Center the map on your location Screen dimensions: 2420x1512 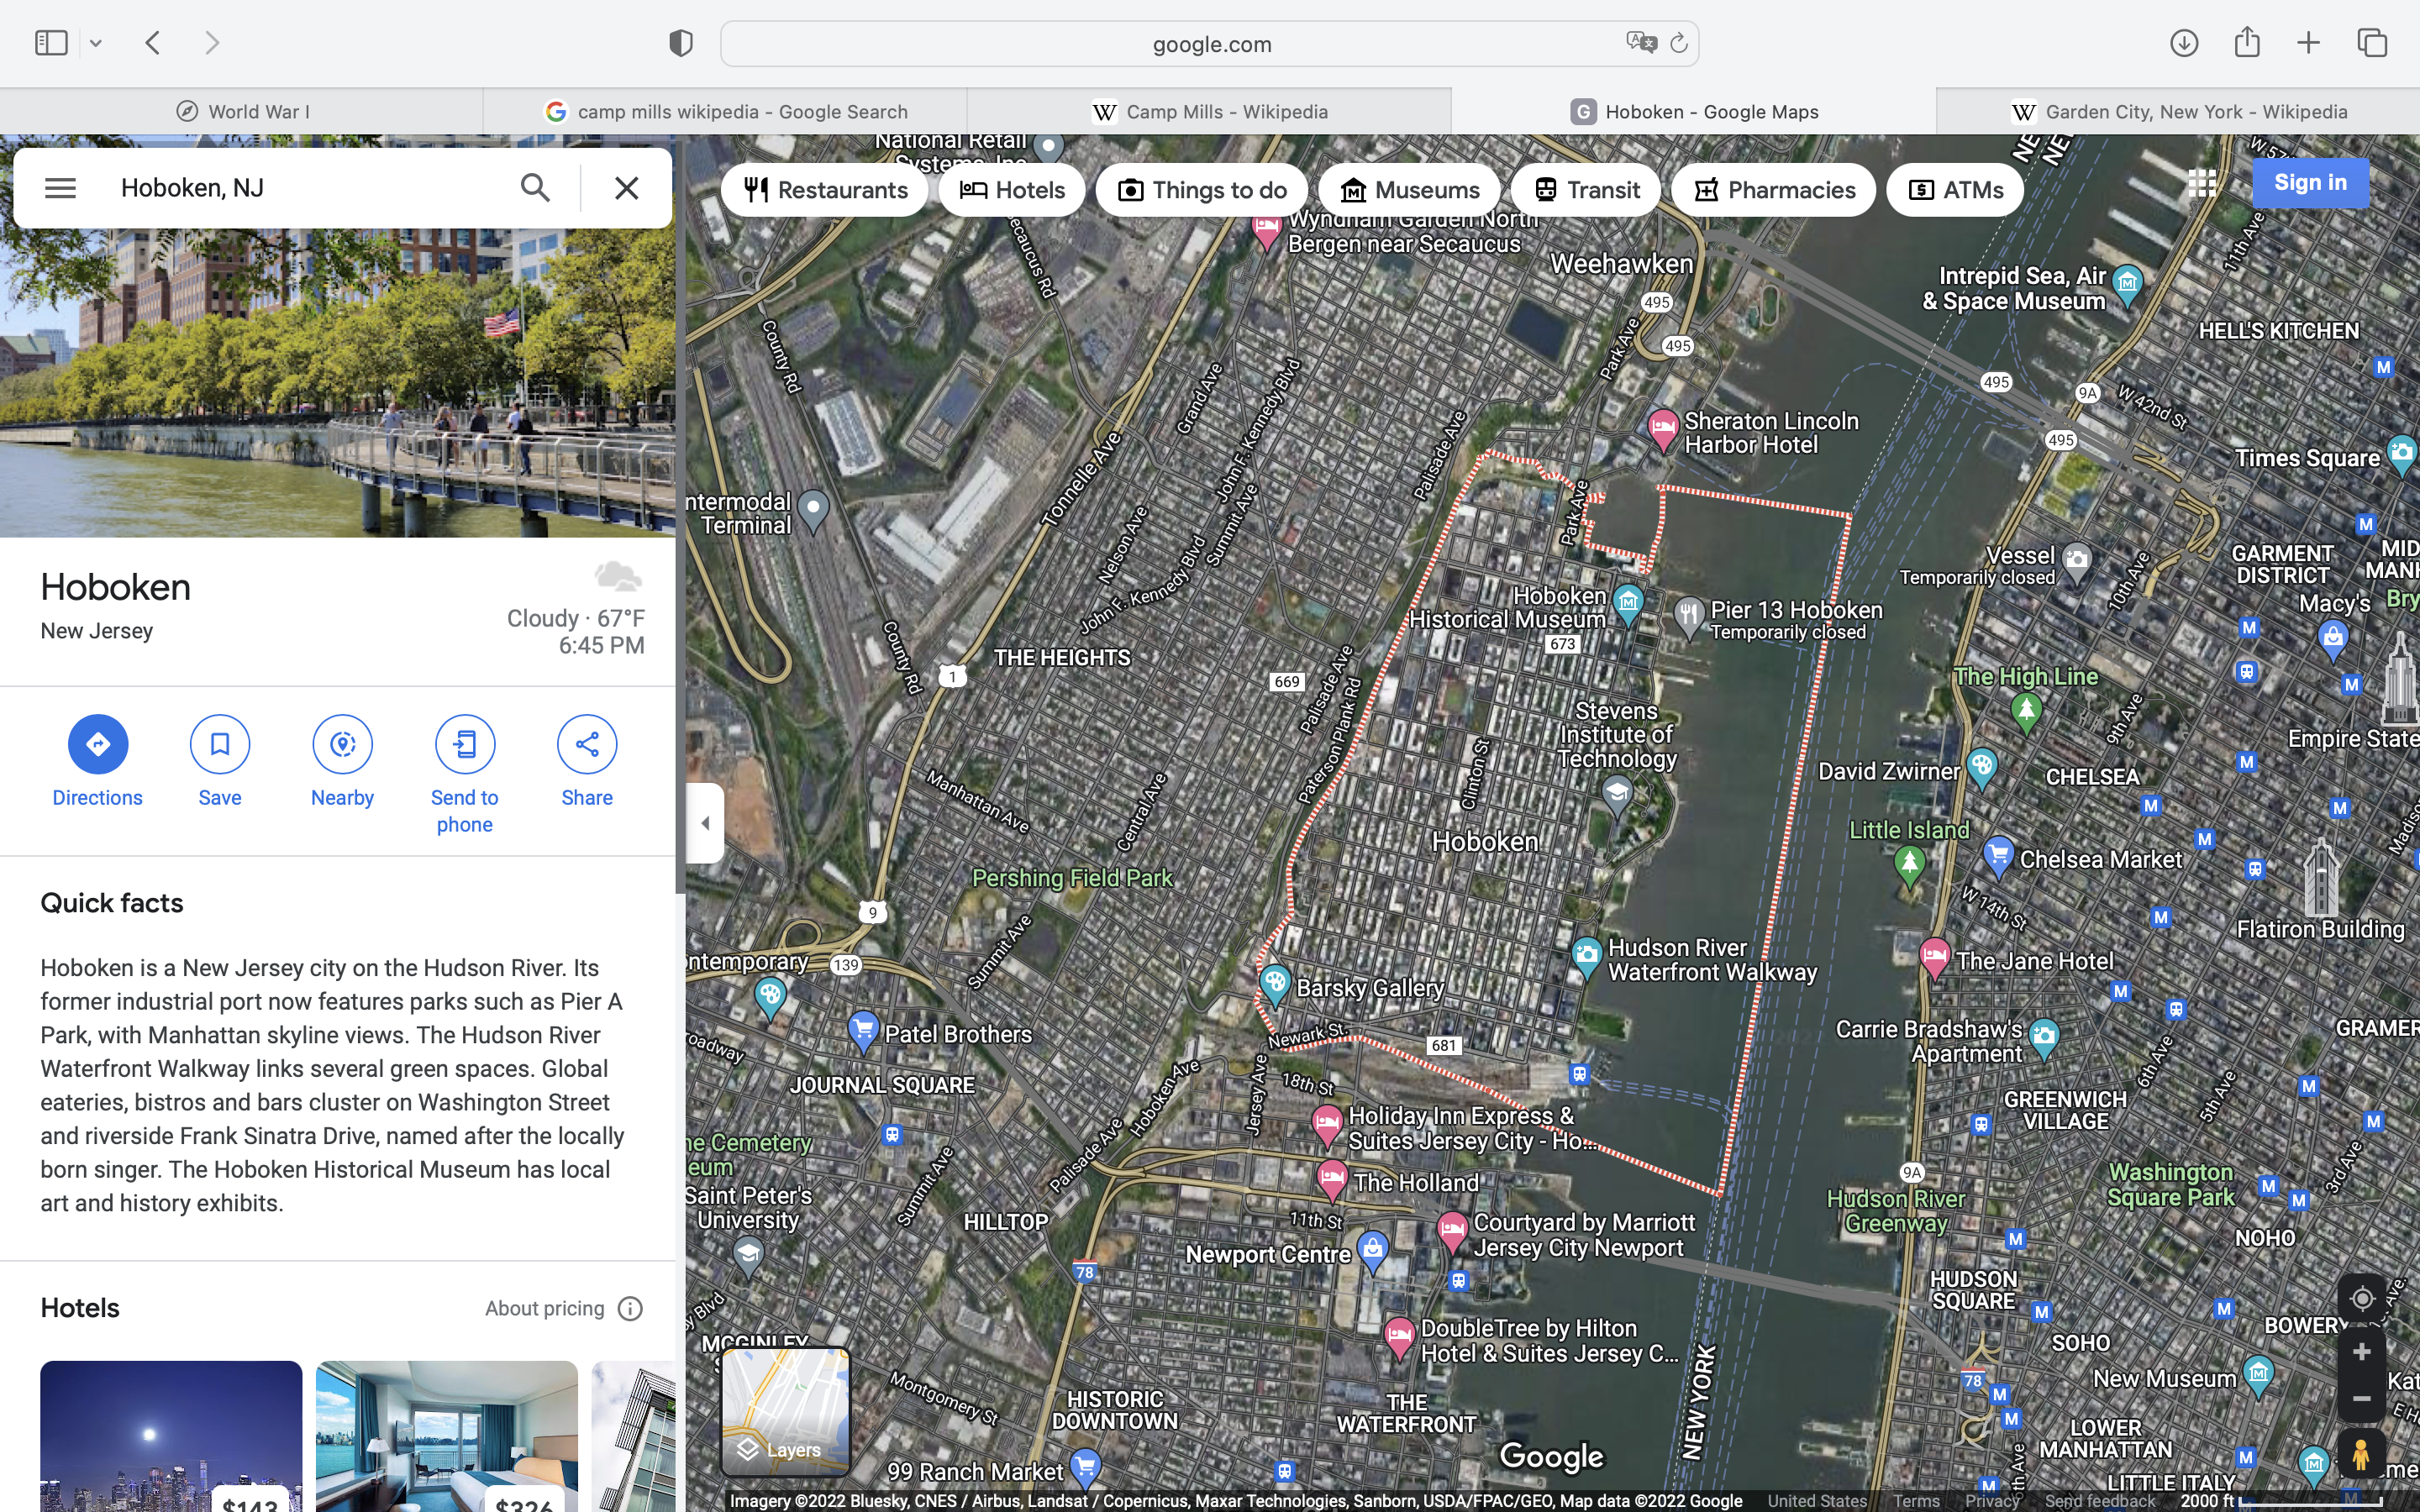(2361, 1298)
